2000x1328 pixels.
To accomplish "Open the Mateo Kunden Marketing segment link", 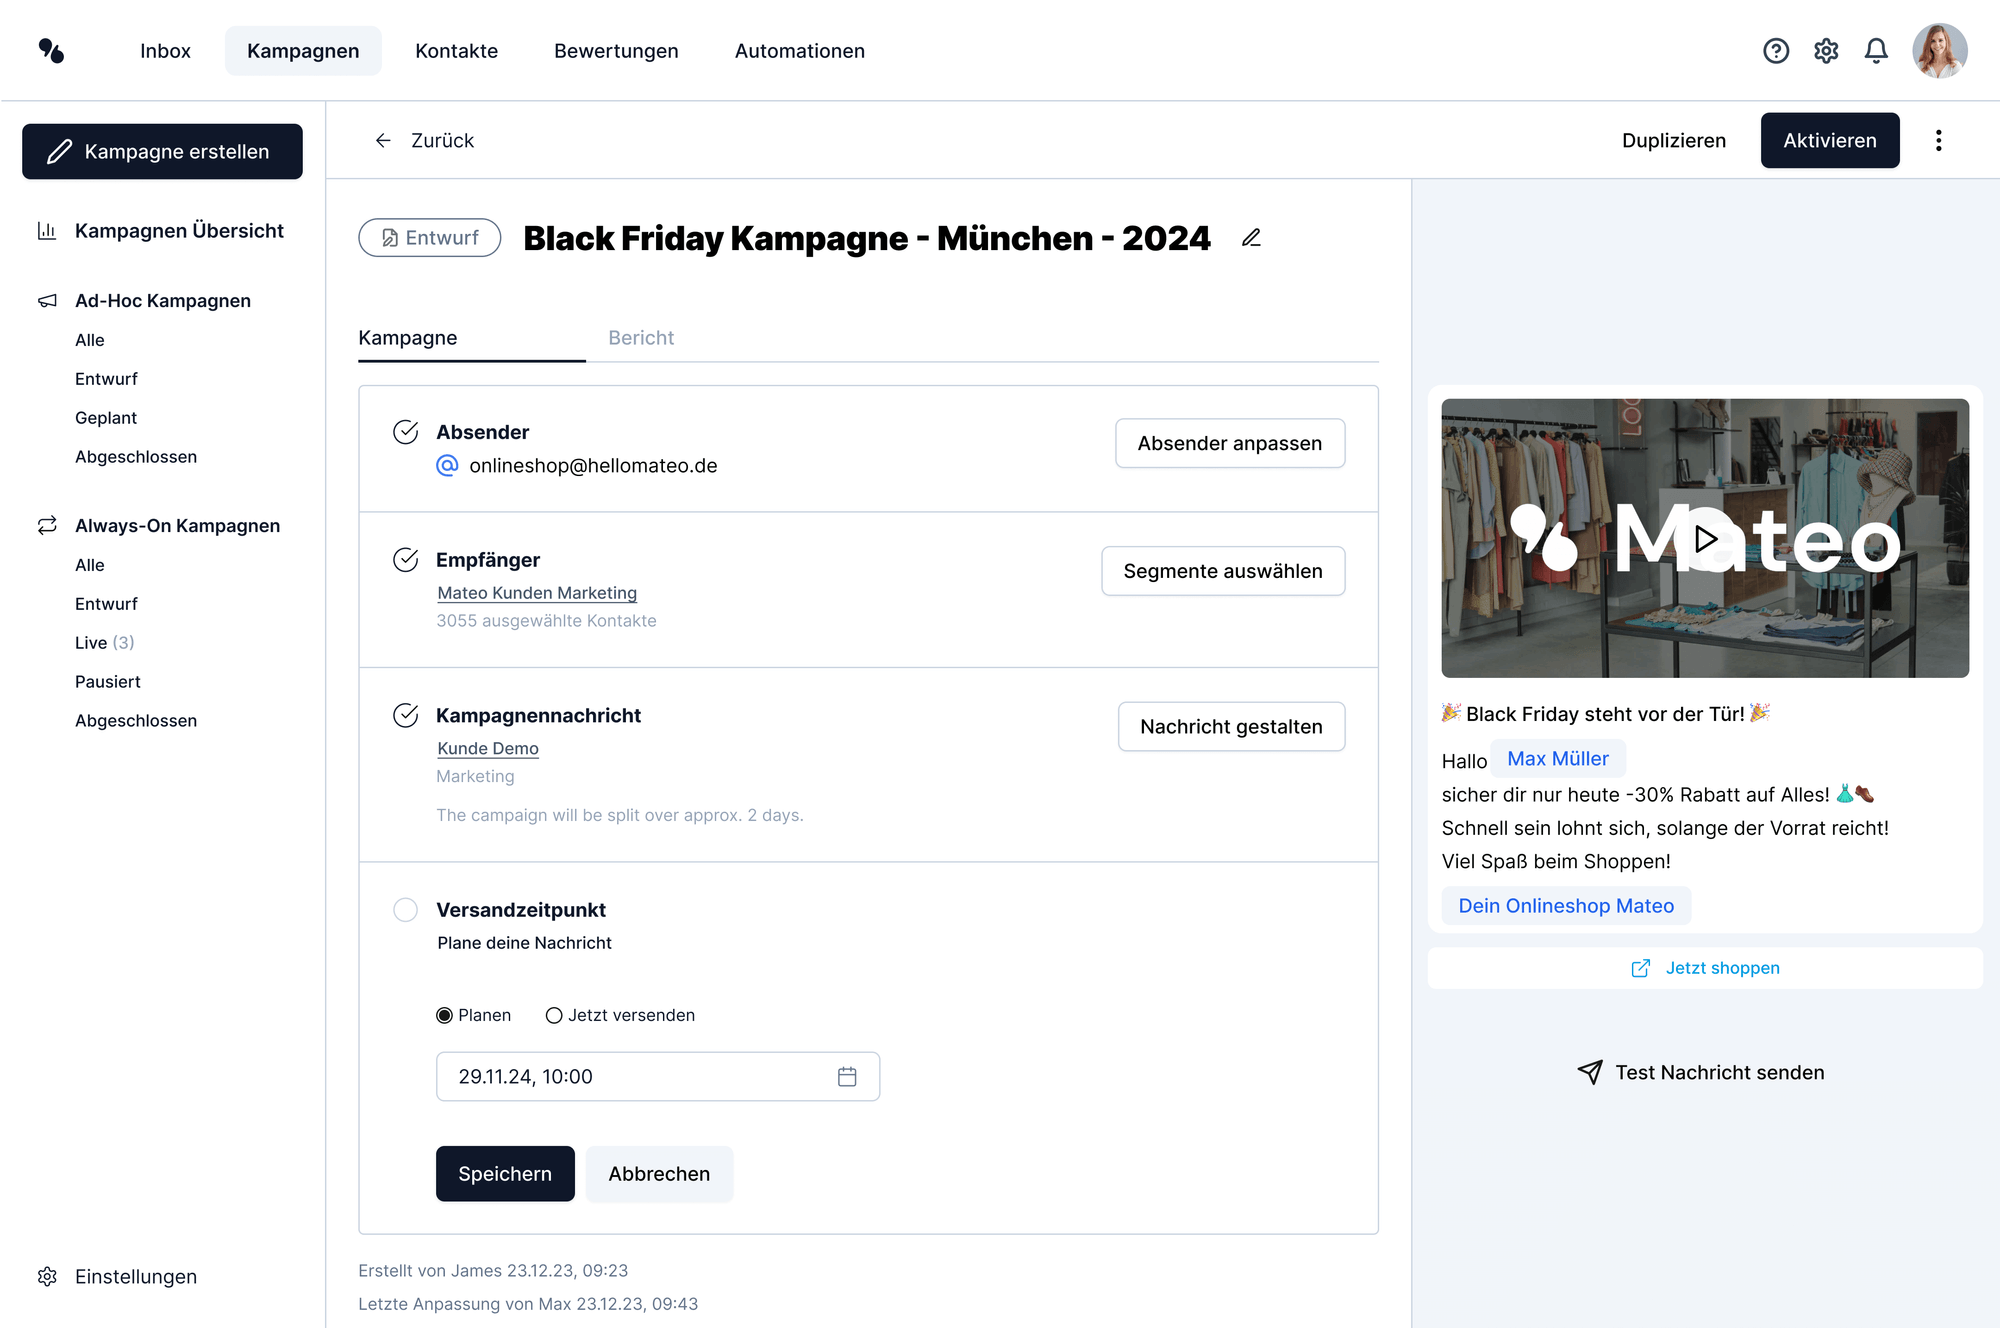I will 537,593.
